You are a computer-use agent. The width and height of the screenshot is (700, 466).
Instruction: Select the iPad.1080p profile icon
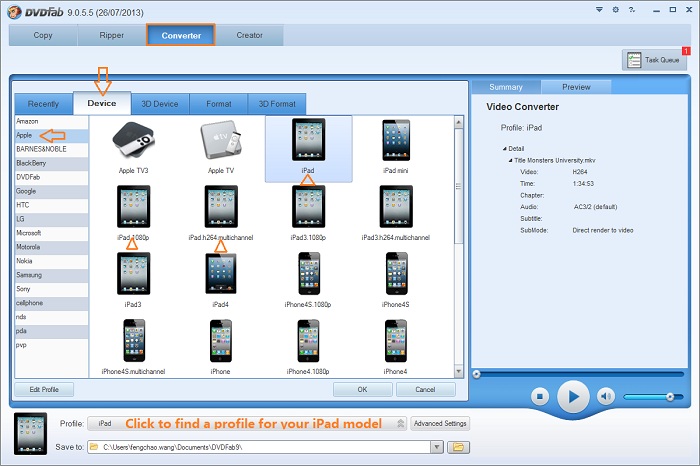[133, 207]
